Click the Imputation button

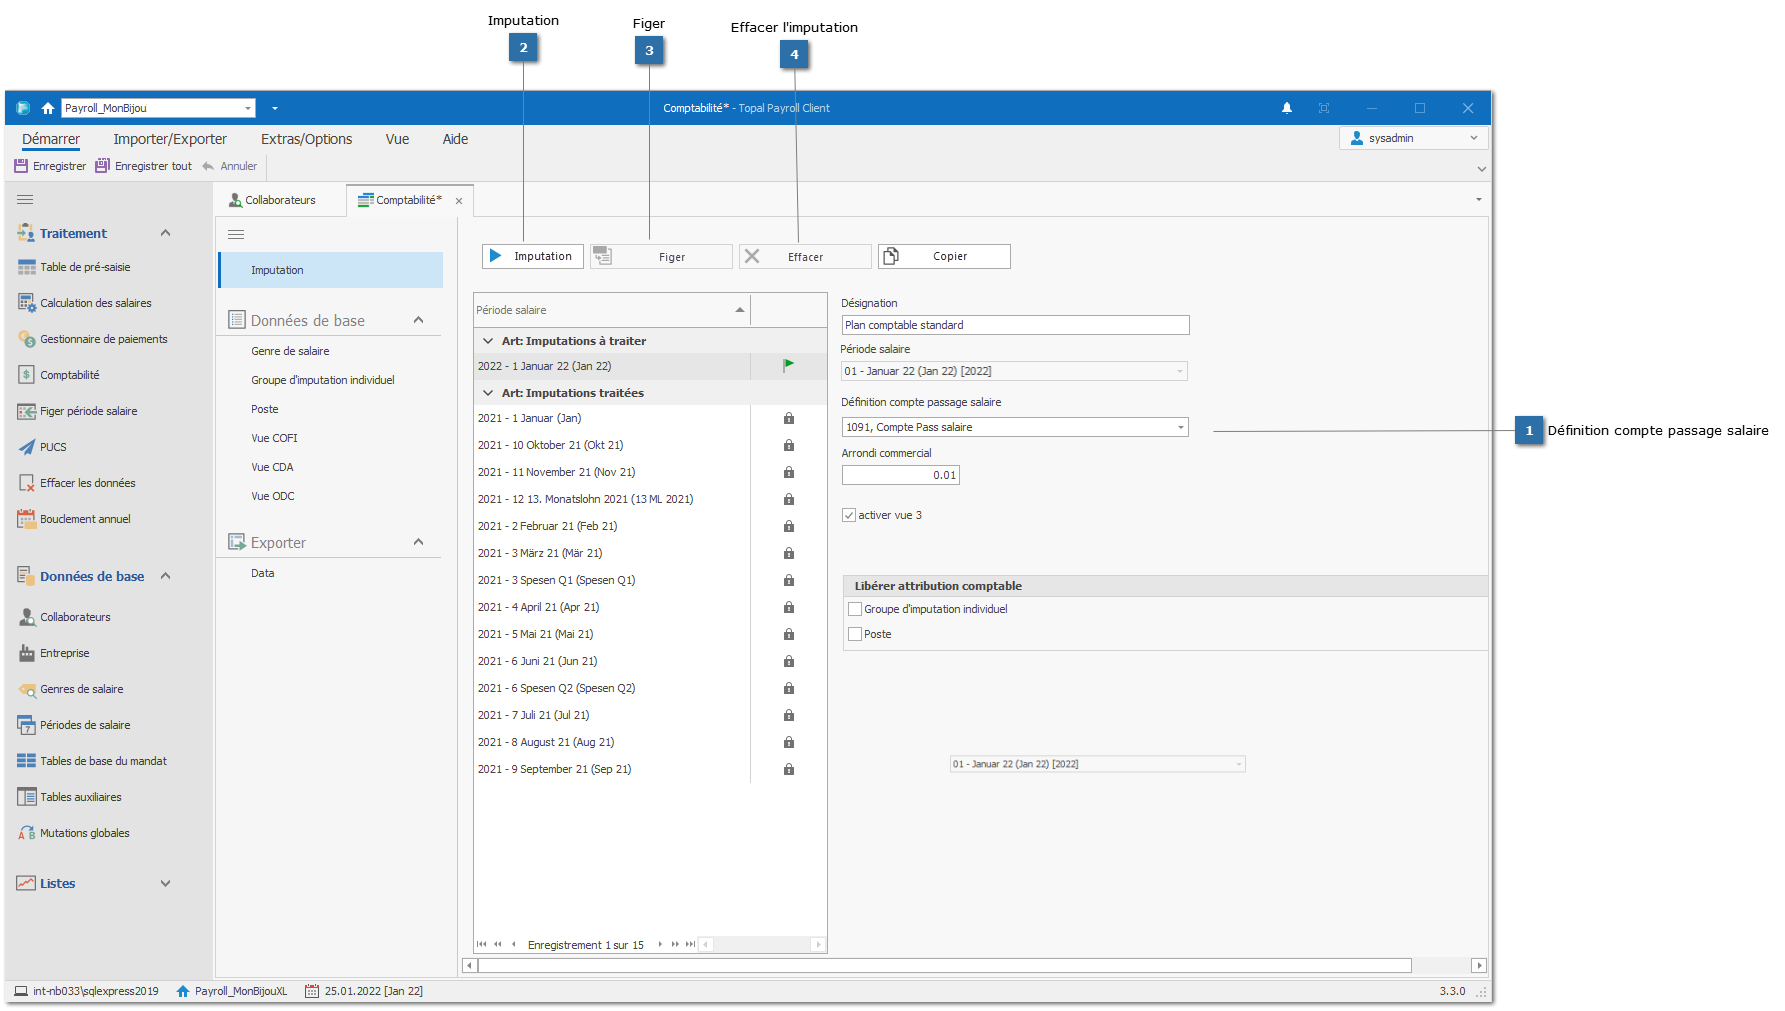532,256
